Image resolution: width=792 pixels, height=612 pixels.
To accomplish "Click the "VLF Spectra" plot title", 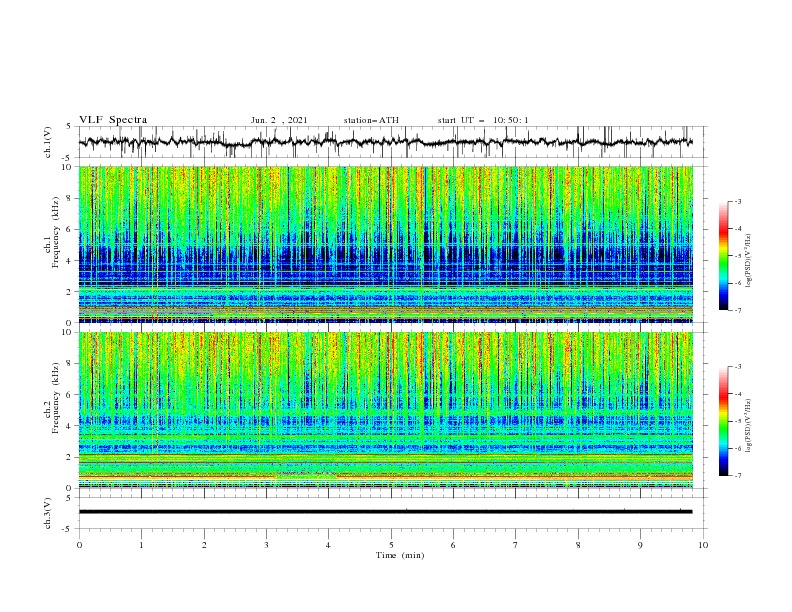I will pyautogui.click(x=113, y=120).
